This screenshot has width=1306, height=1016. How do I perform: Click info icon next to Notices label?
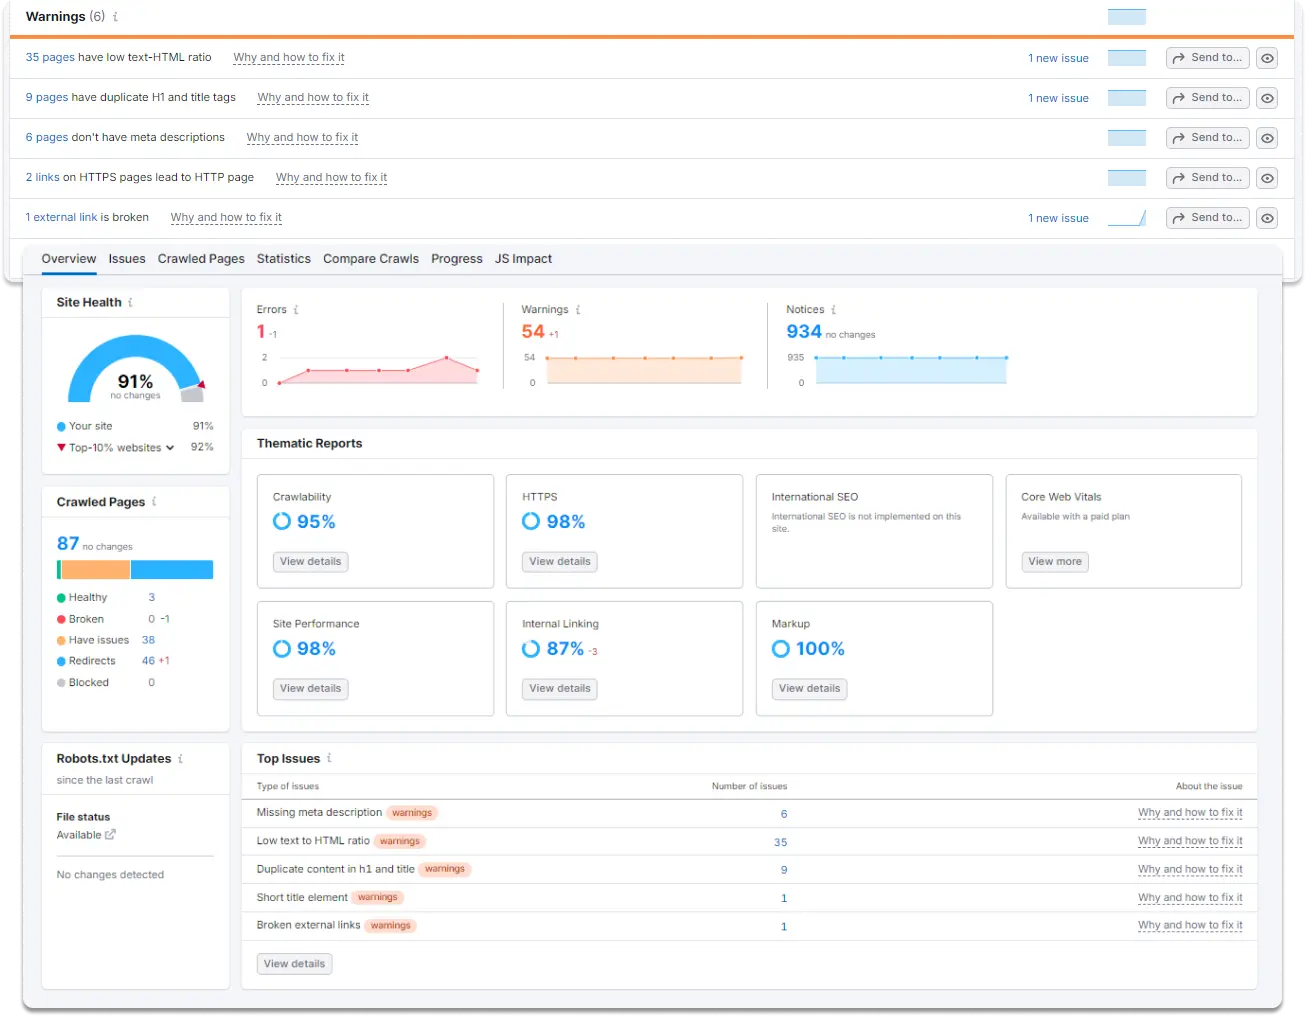[834, 310]
